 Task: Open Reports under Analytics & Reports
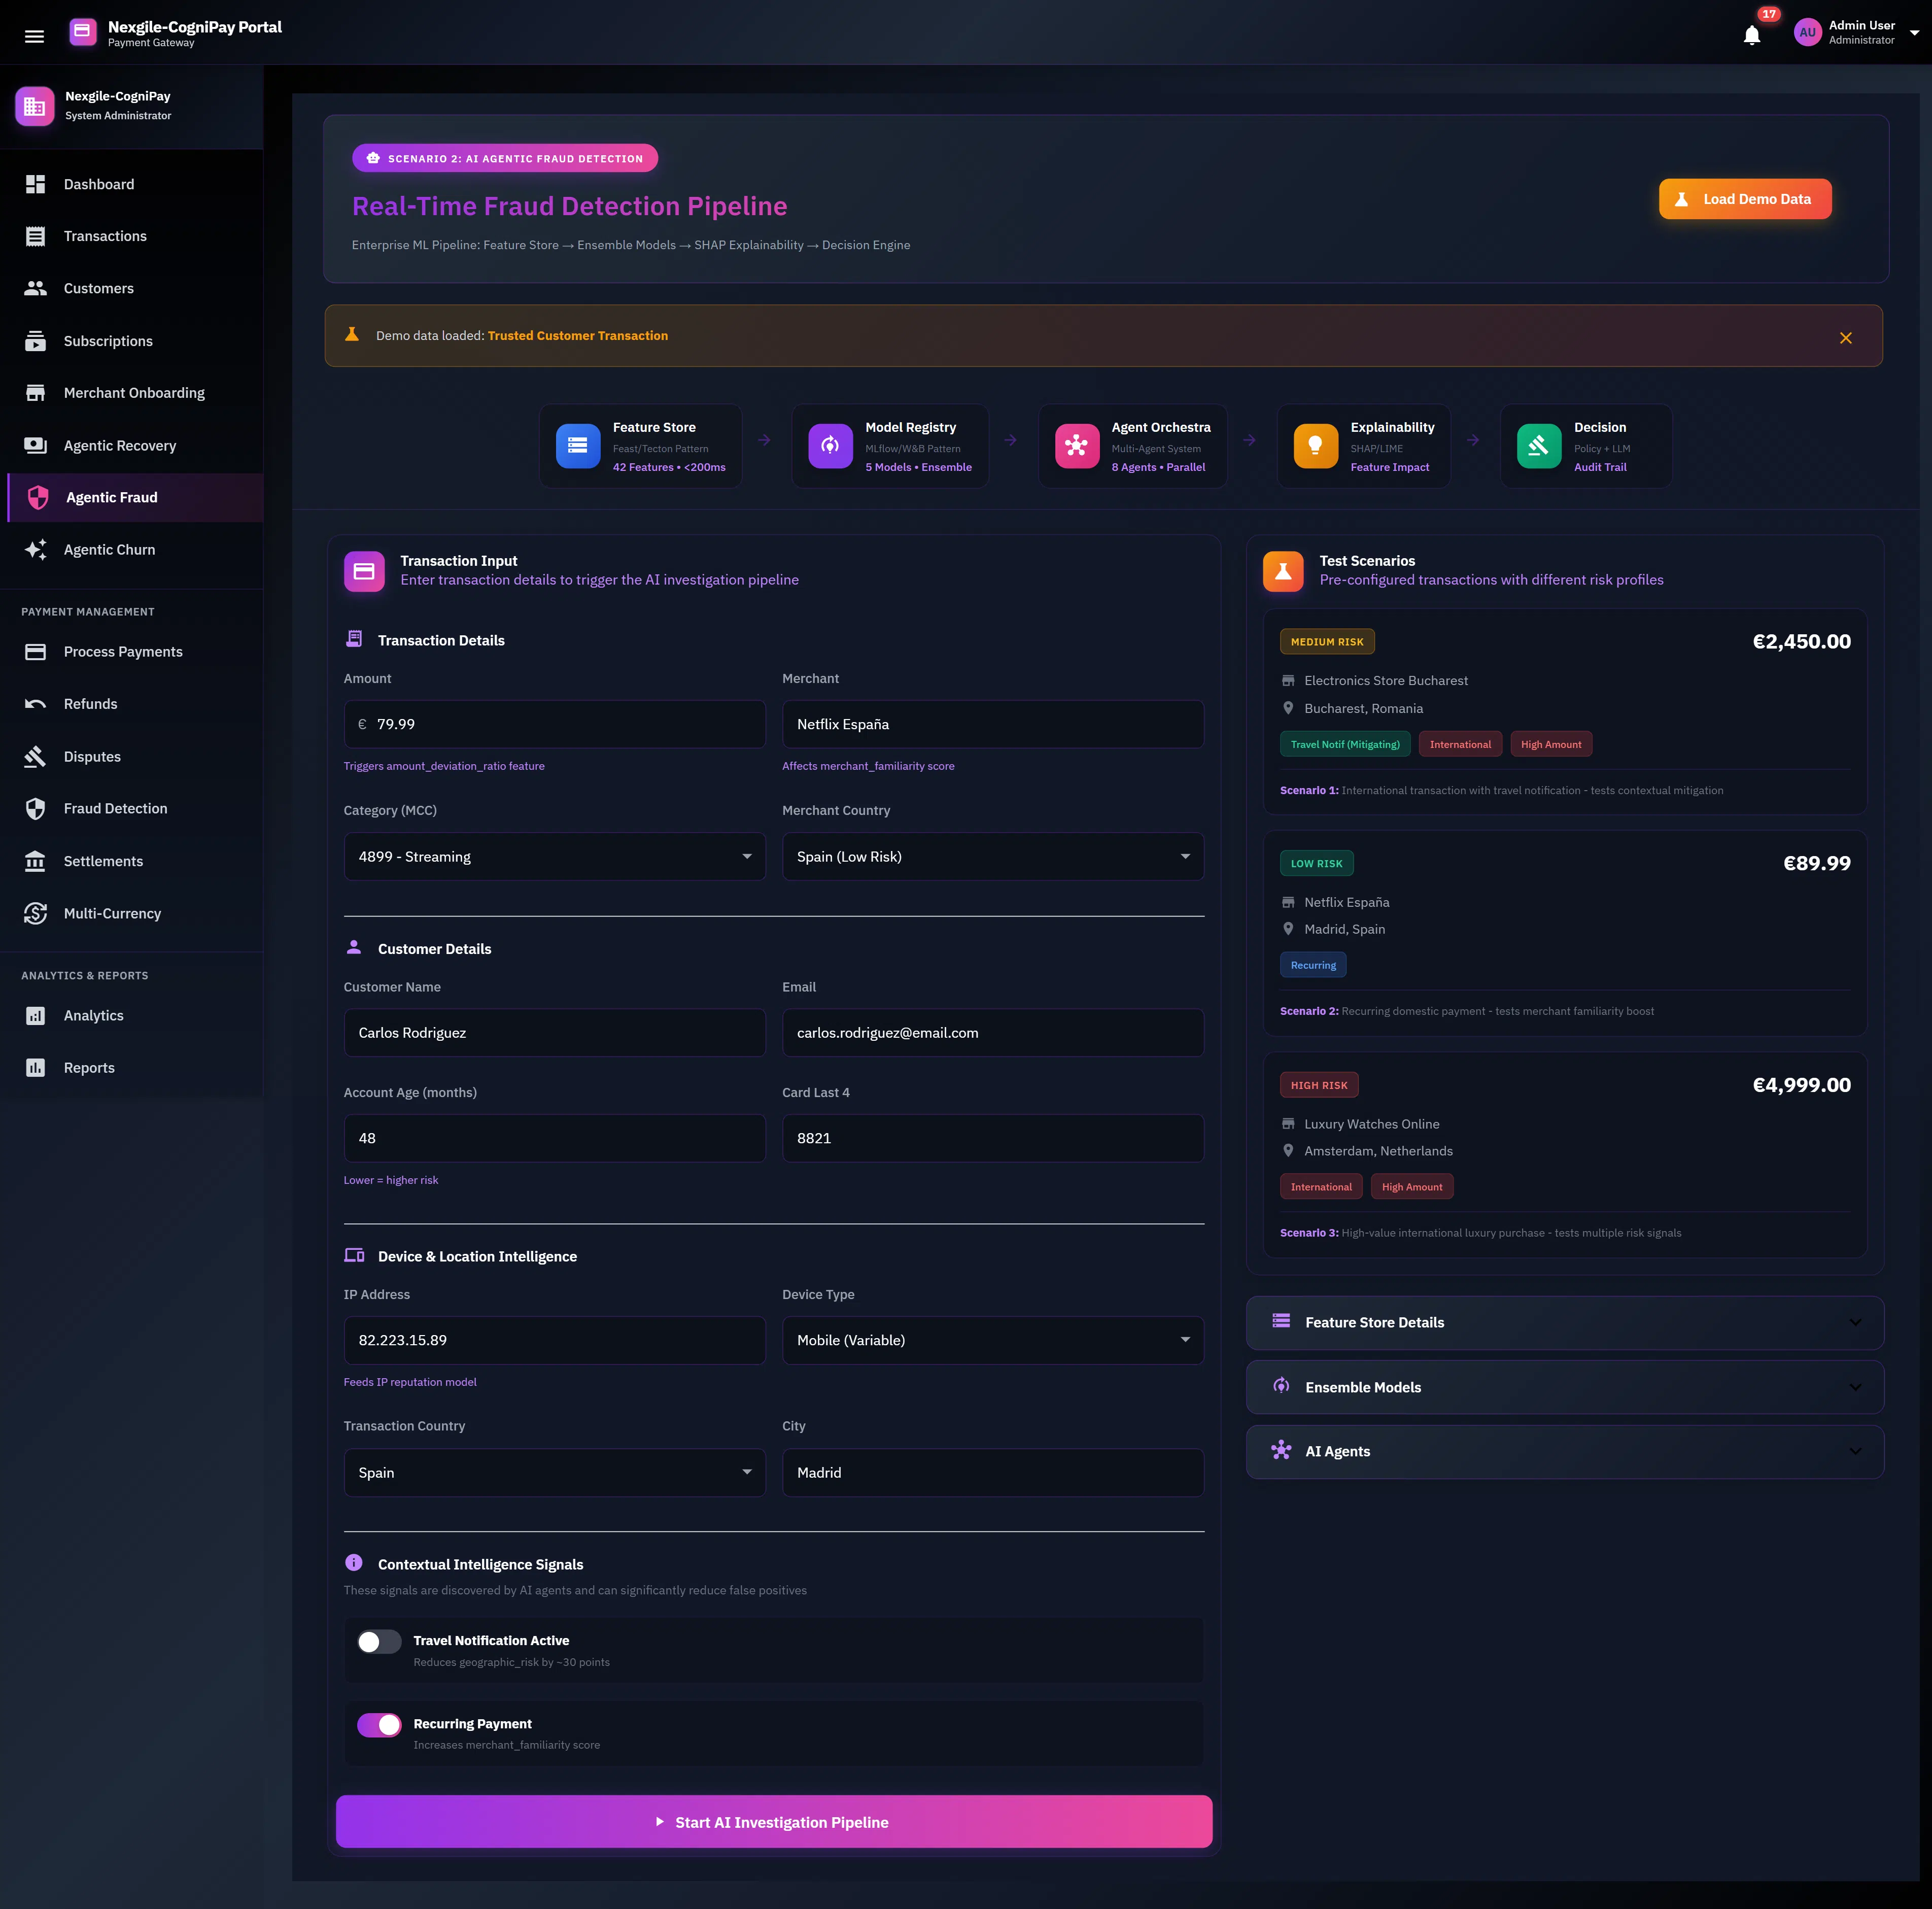(88, 1067)
